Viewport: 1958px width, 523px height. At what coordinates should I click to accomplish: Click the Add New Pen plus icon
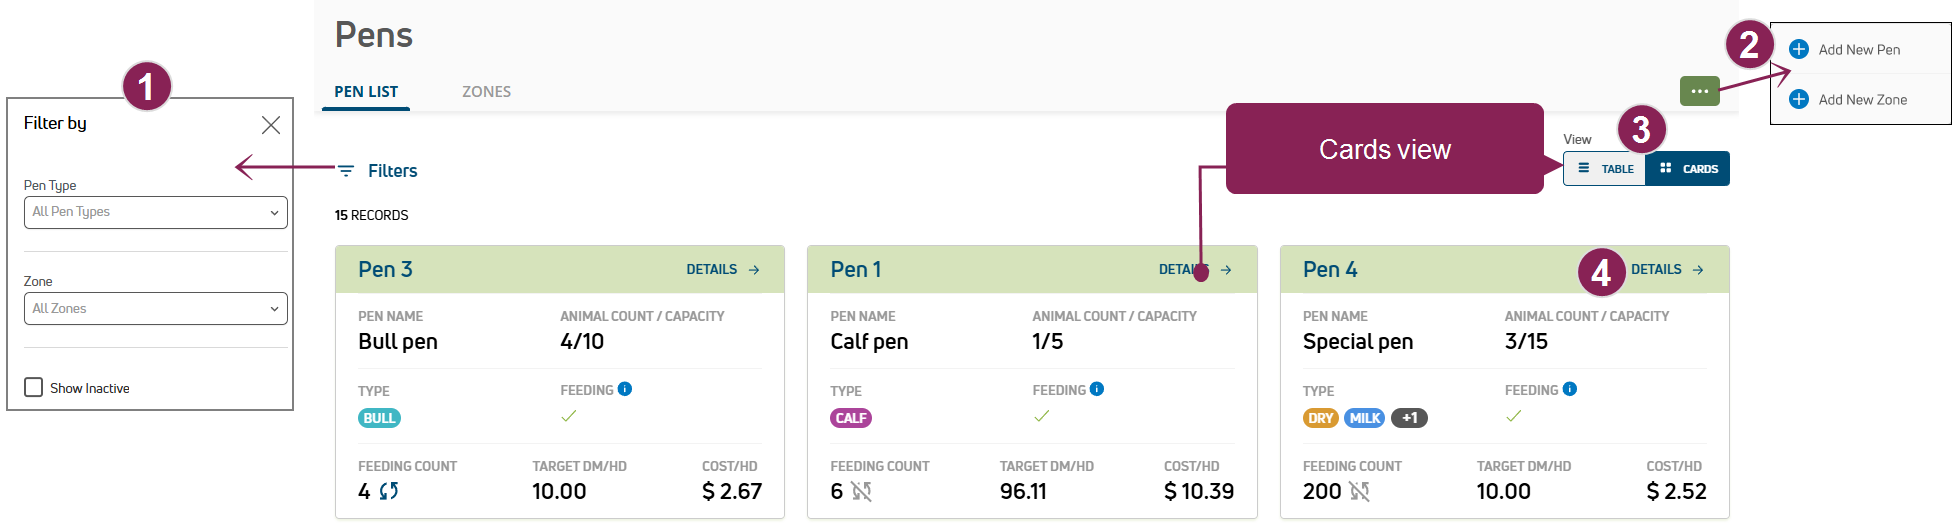click(x=1798, y=49)
